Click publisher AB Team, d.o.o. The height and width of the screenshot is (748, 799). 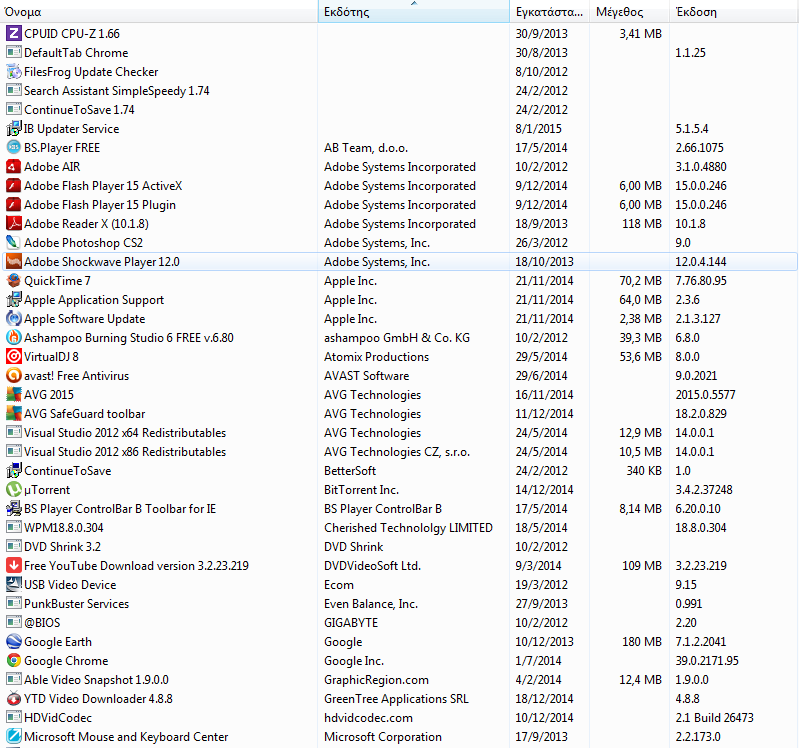[x=366, y=148]
